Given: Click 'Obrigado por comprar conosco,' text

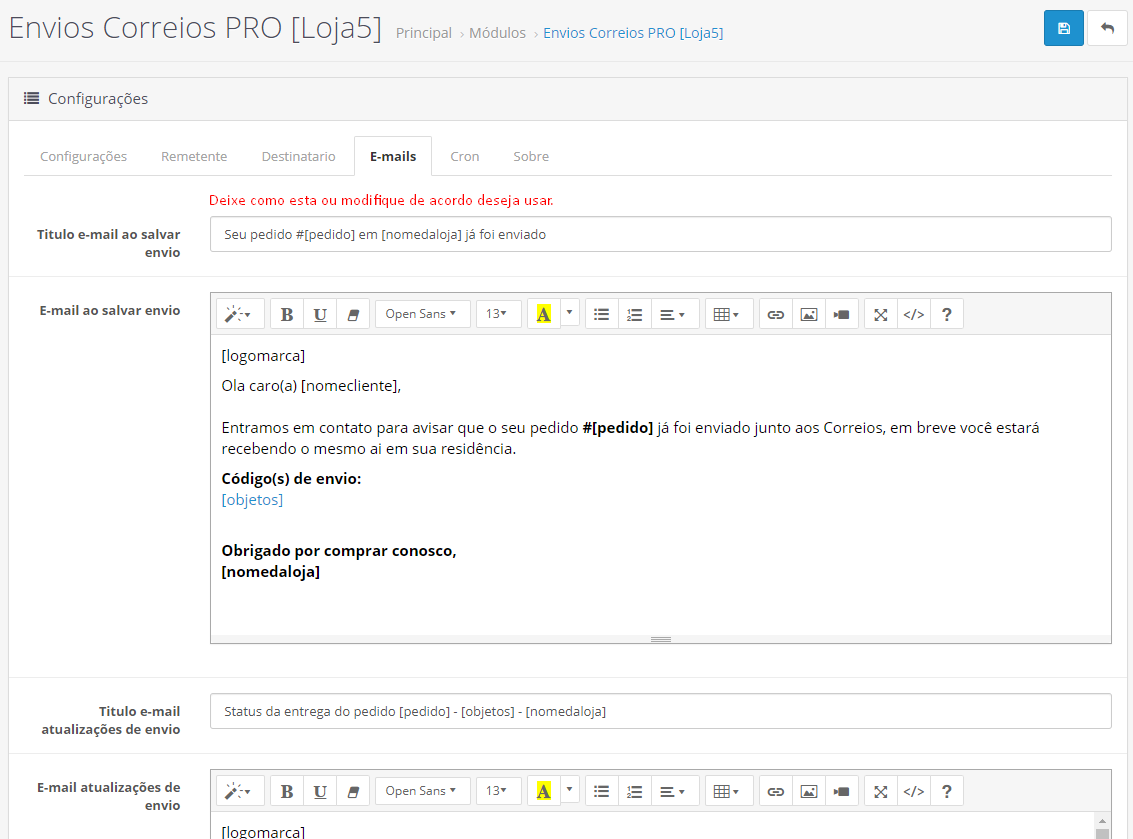Looking at the screenshot, I should pyautogui.click(x=339, y=551).
